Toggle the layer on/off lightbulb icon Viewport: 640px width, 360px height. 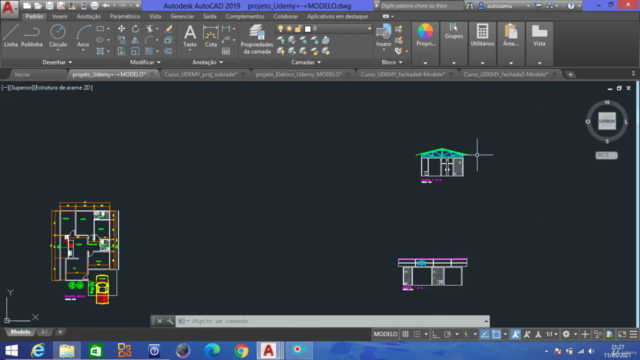tap(280, 29)
